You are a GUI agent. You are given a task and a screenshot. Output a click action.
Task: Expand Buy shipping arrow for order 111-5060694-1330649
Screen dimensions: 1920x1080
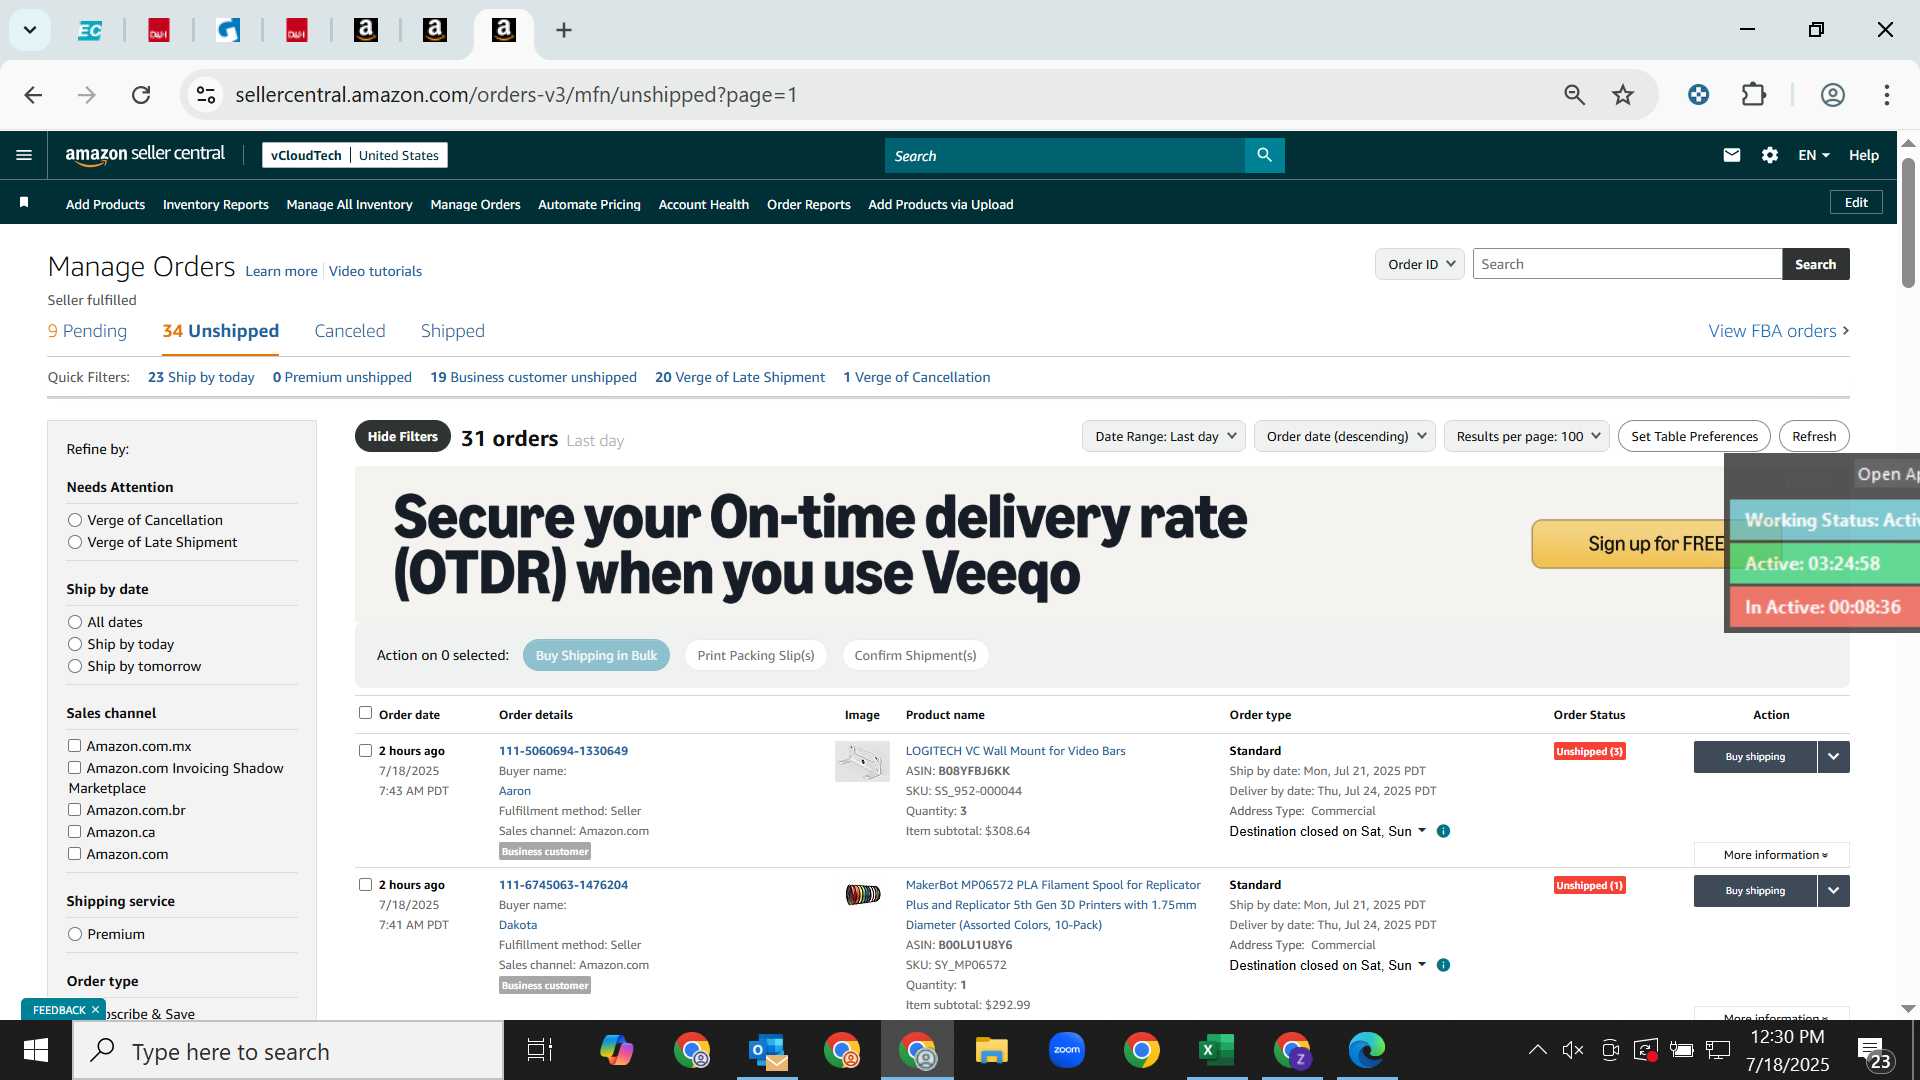point(1833,757)
